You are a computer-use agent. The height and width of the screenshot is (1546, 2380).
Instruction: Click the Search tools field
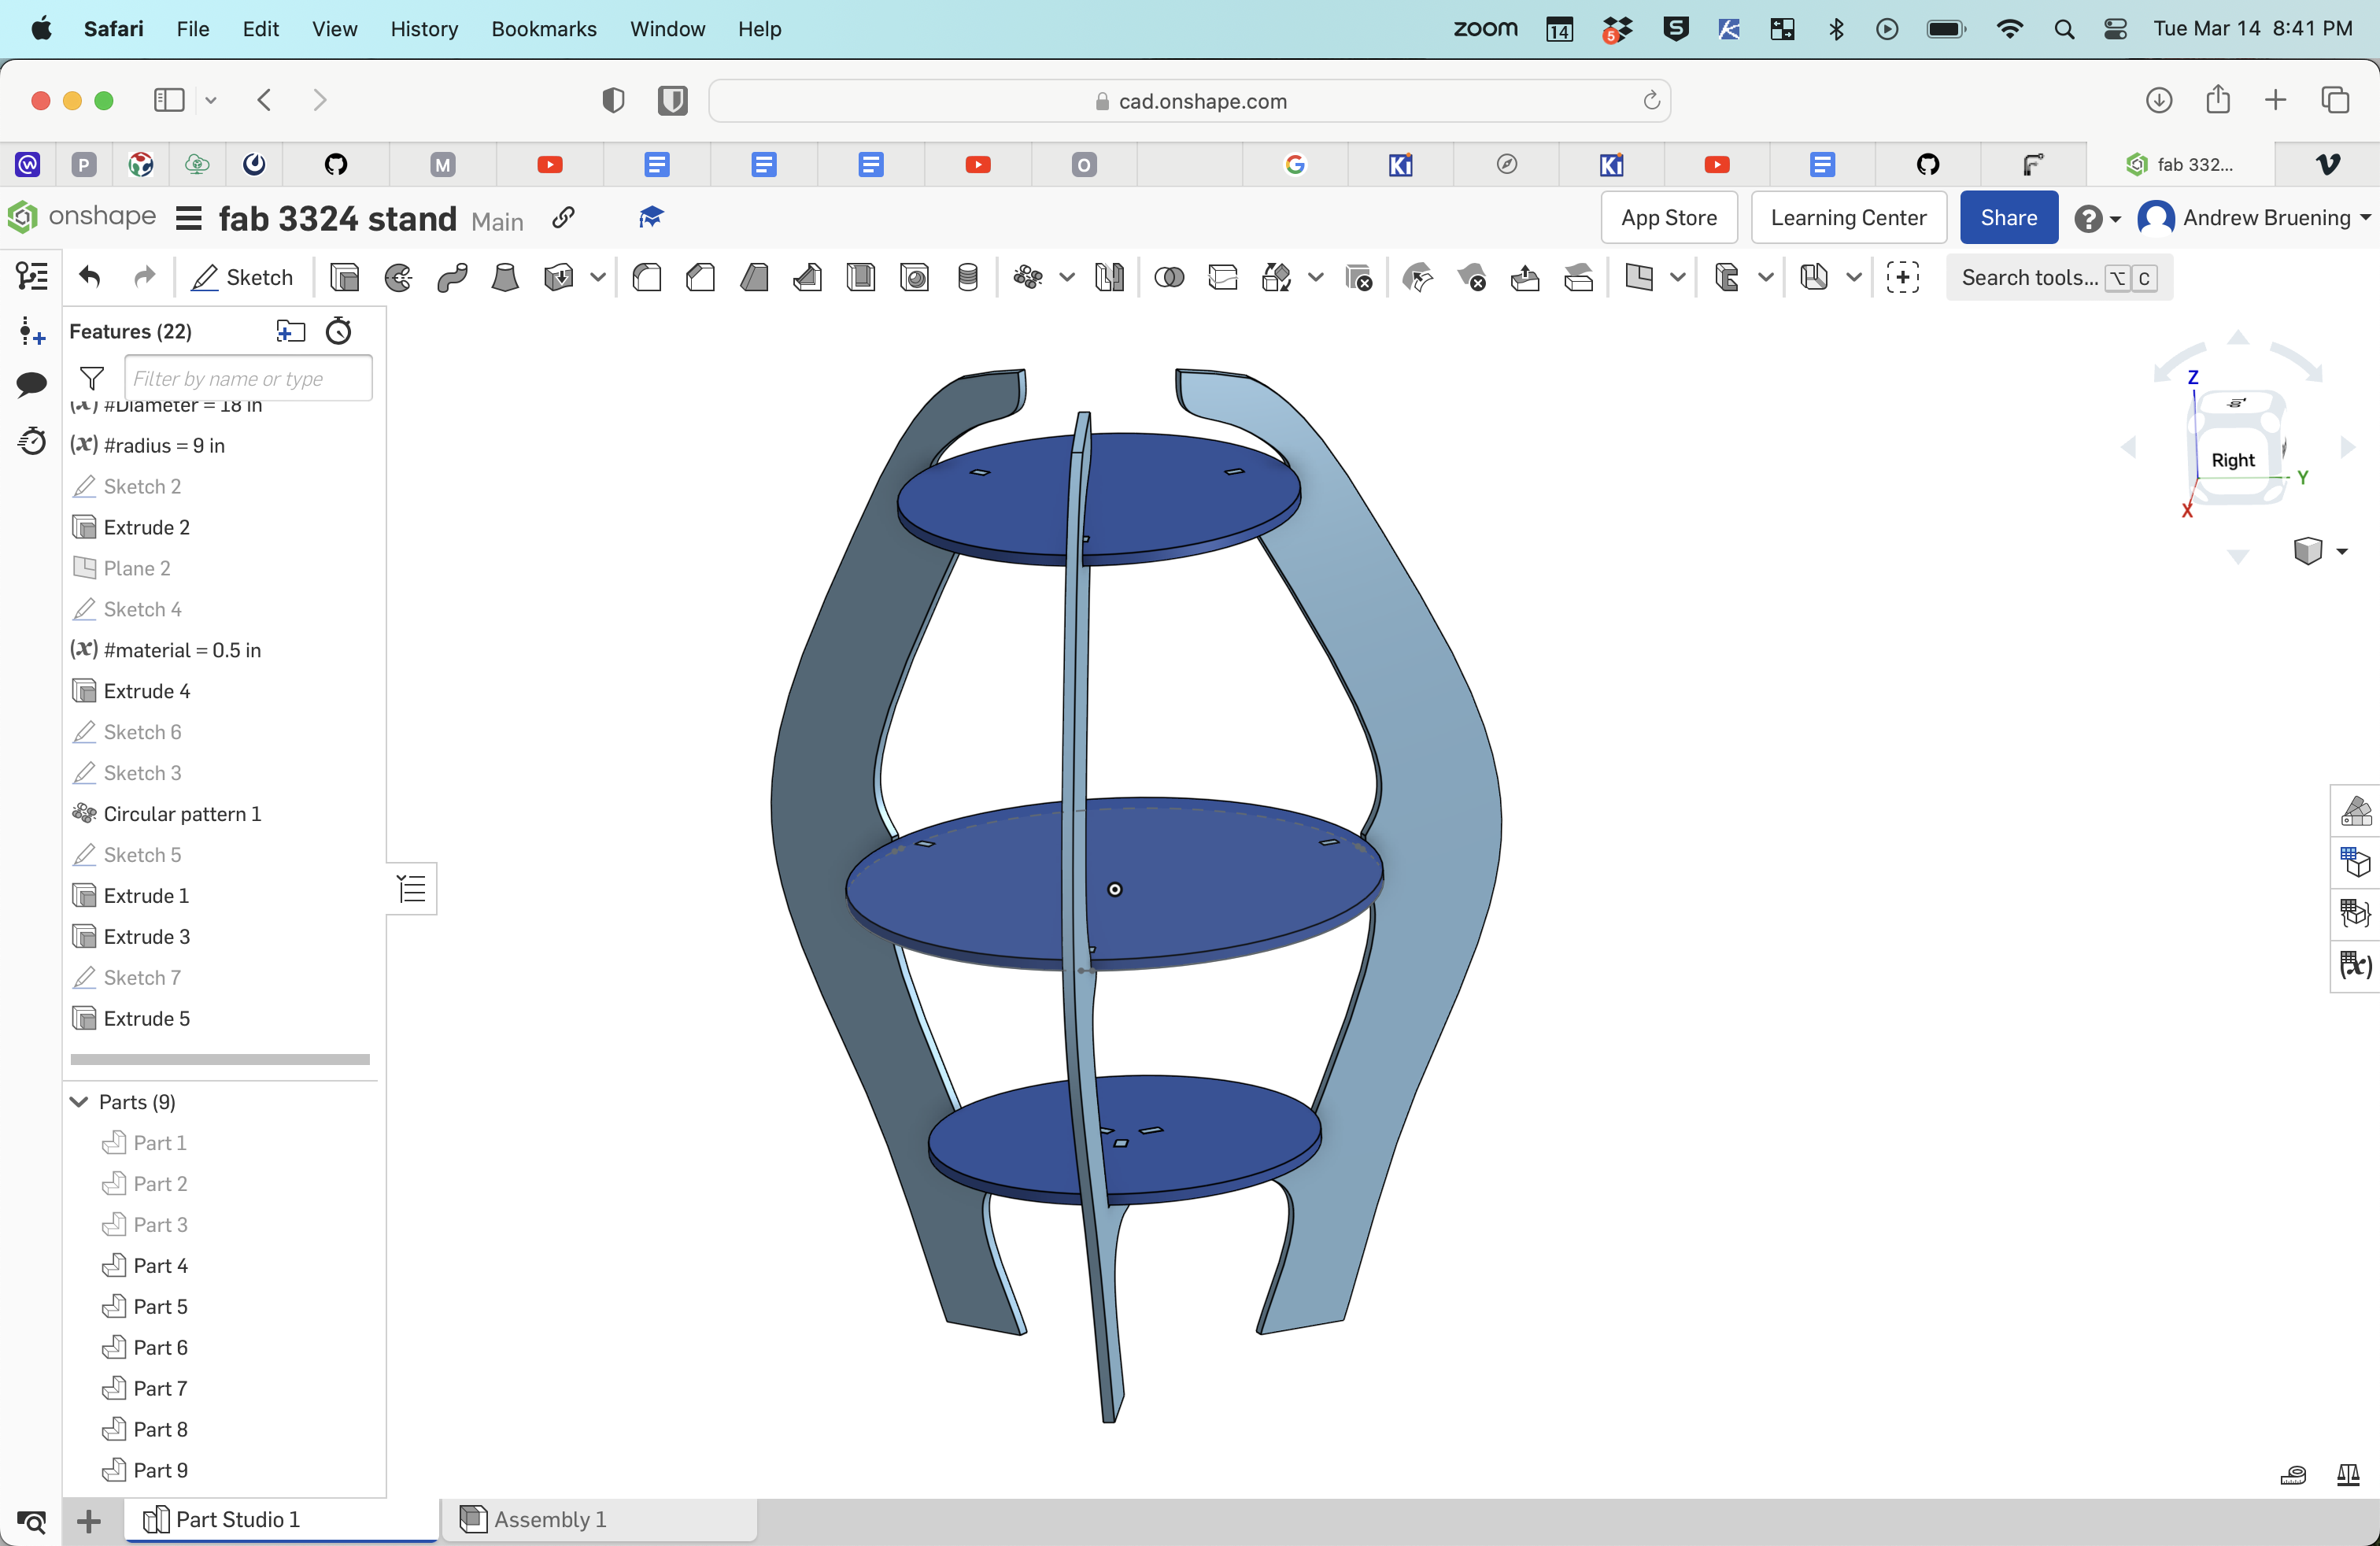pyautogui.click(x=2059, y=277)
